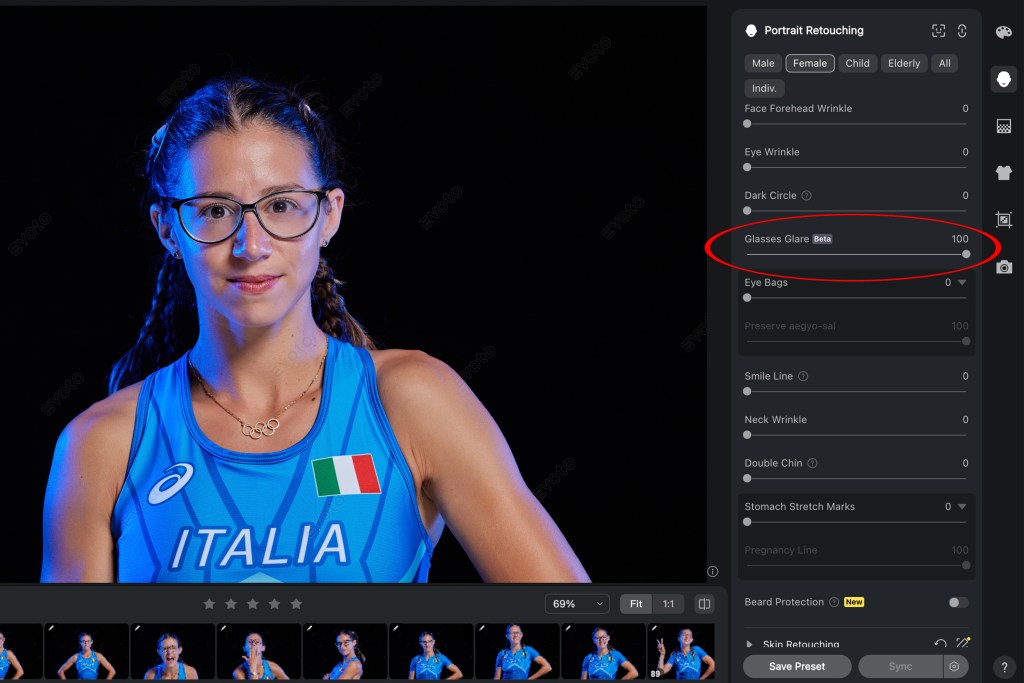Screen dimensions: 1024x683
Task: Open the background adjustments panel icon
Action: pyautogui.click(x=1004, y=126)
